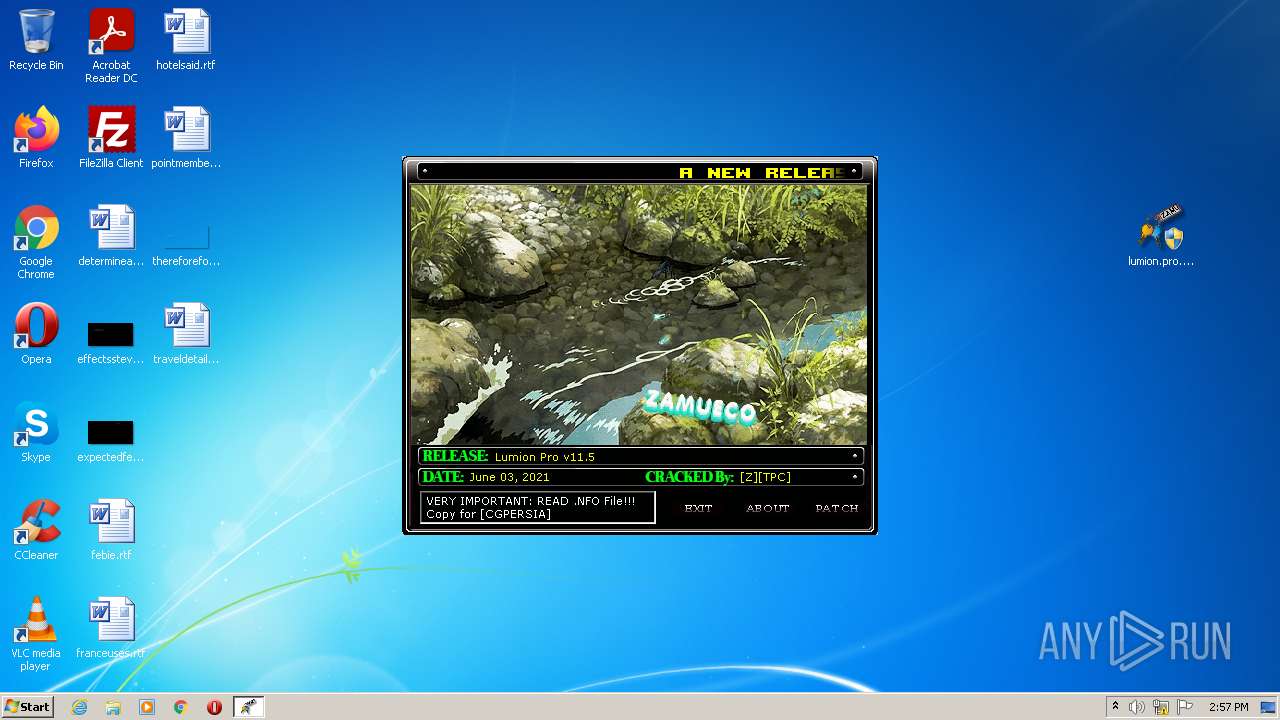Launch Firefox from desktop shortcut
Screen dimensions: 1280x720
(36, 138)
